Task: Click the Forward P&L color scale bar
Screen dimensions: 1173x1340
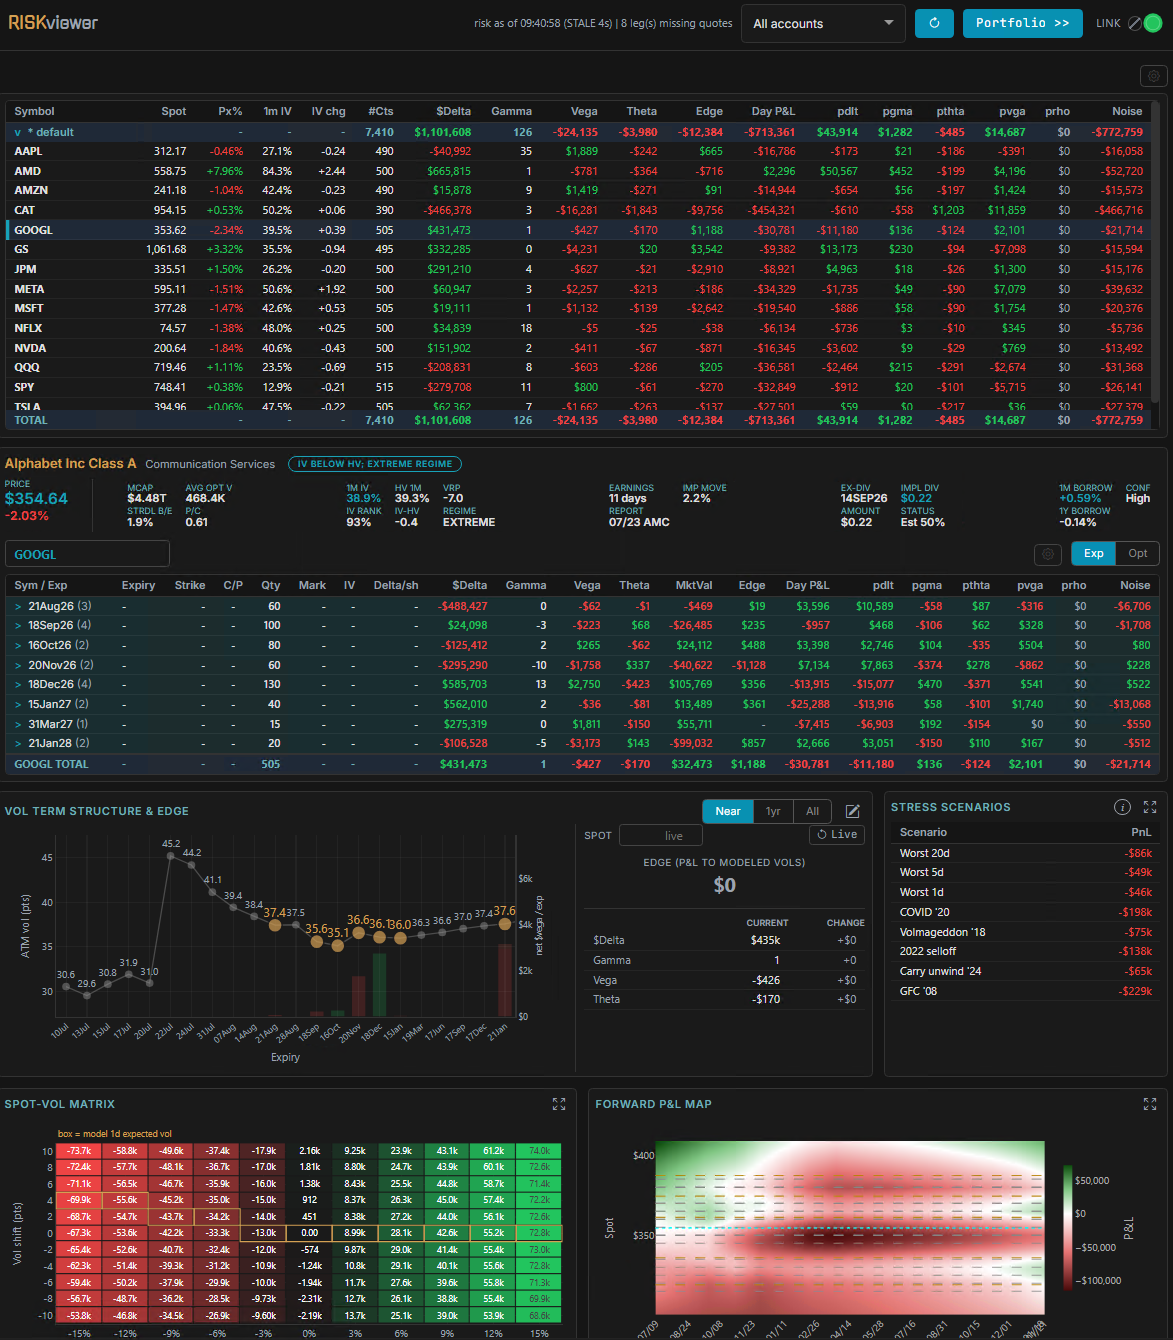Action: pos(1067,1226)
